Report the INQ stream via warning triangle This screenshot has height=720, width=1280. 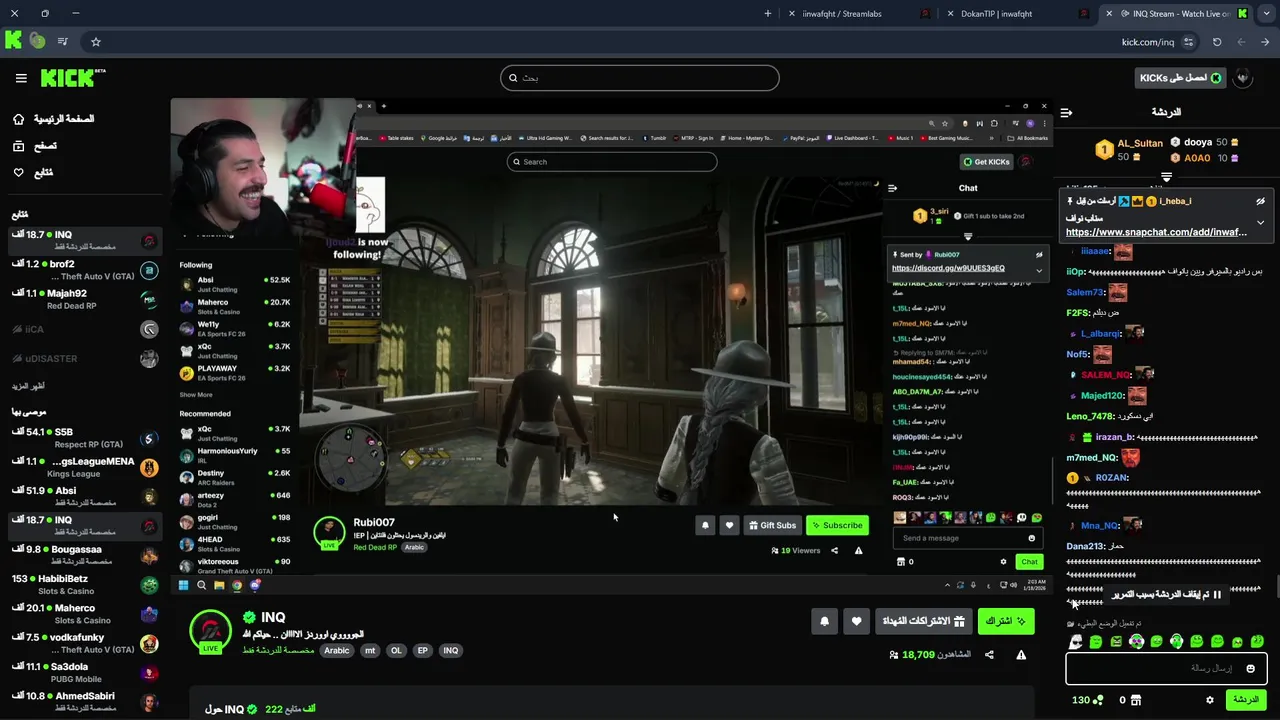click(1021, 655)
